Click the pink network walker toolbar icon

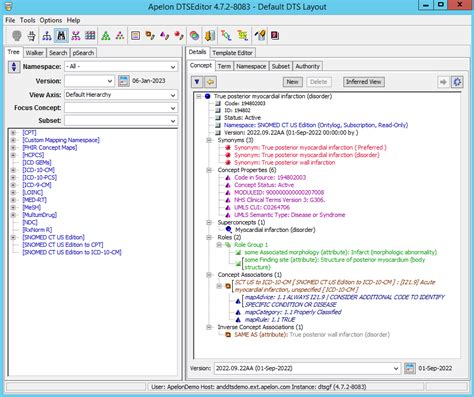click(76, 35)
